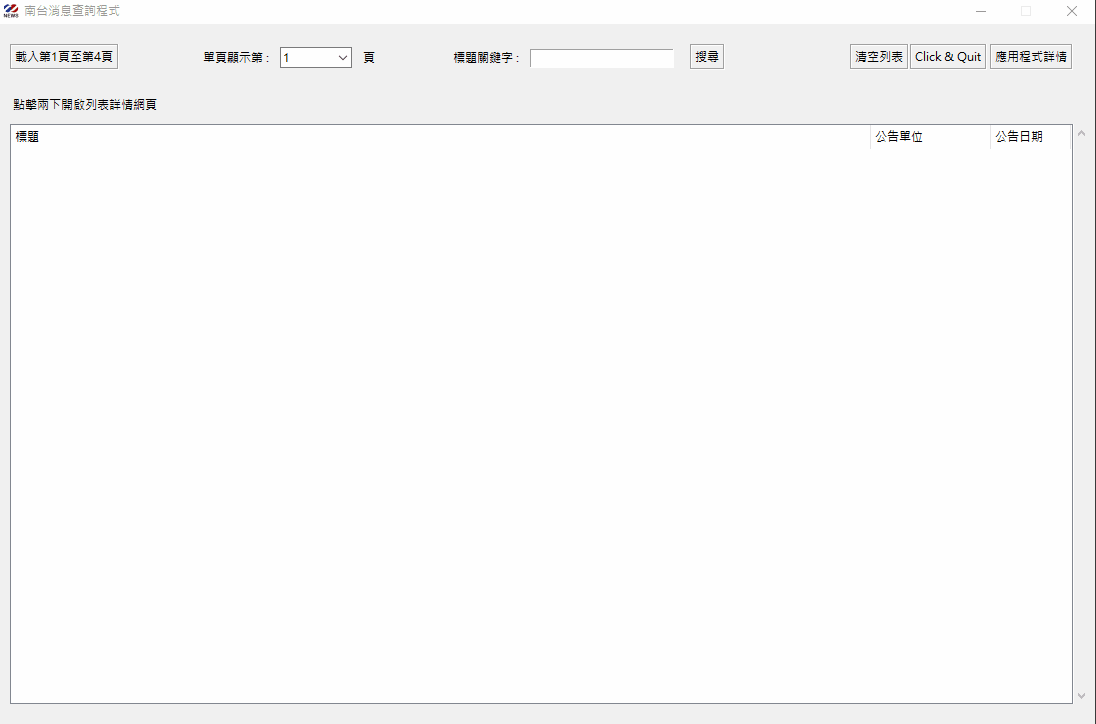Image resolution: width=1096 pixels, height=724 pixels.
Task: Expand the page number dropdown arrow
Action: tap(343, 58)
